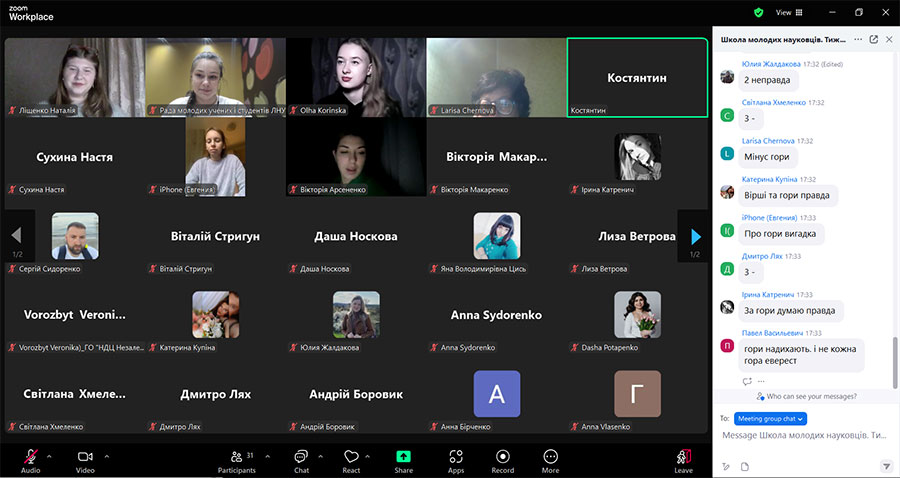Click the send message arrow icon
Image resolution: width=900 pixels, height=478 pixels.
tap(886, 466)
